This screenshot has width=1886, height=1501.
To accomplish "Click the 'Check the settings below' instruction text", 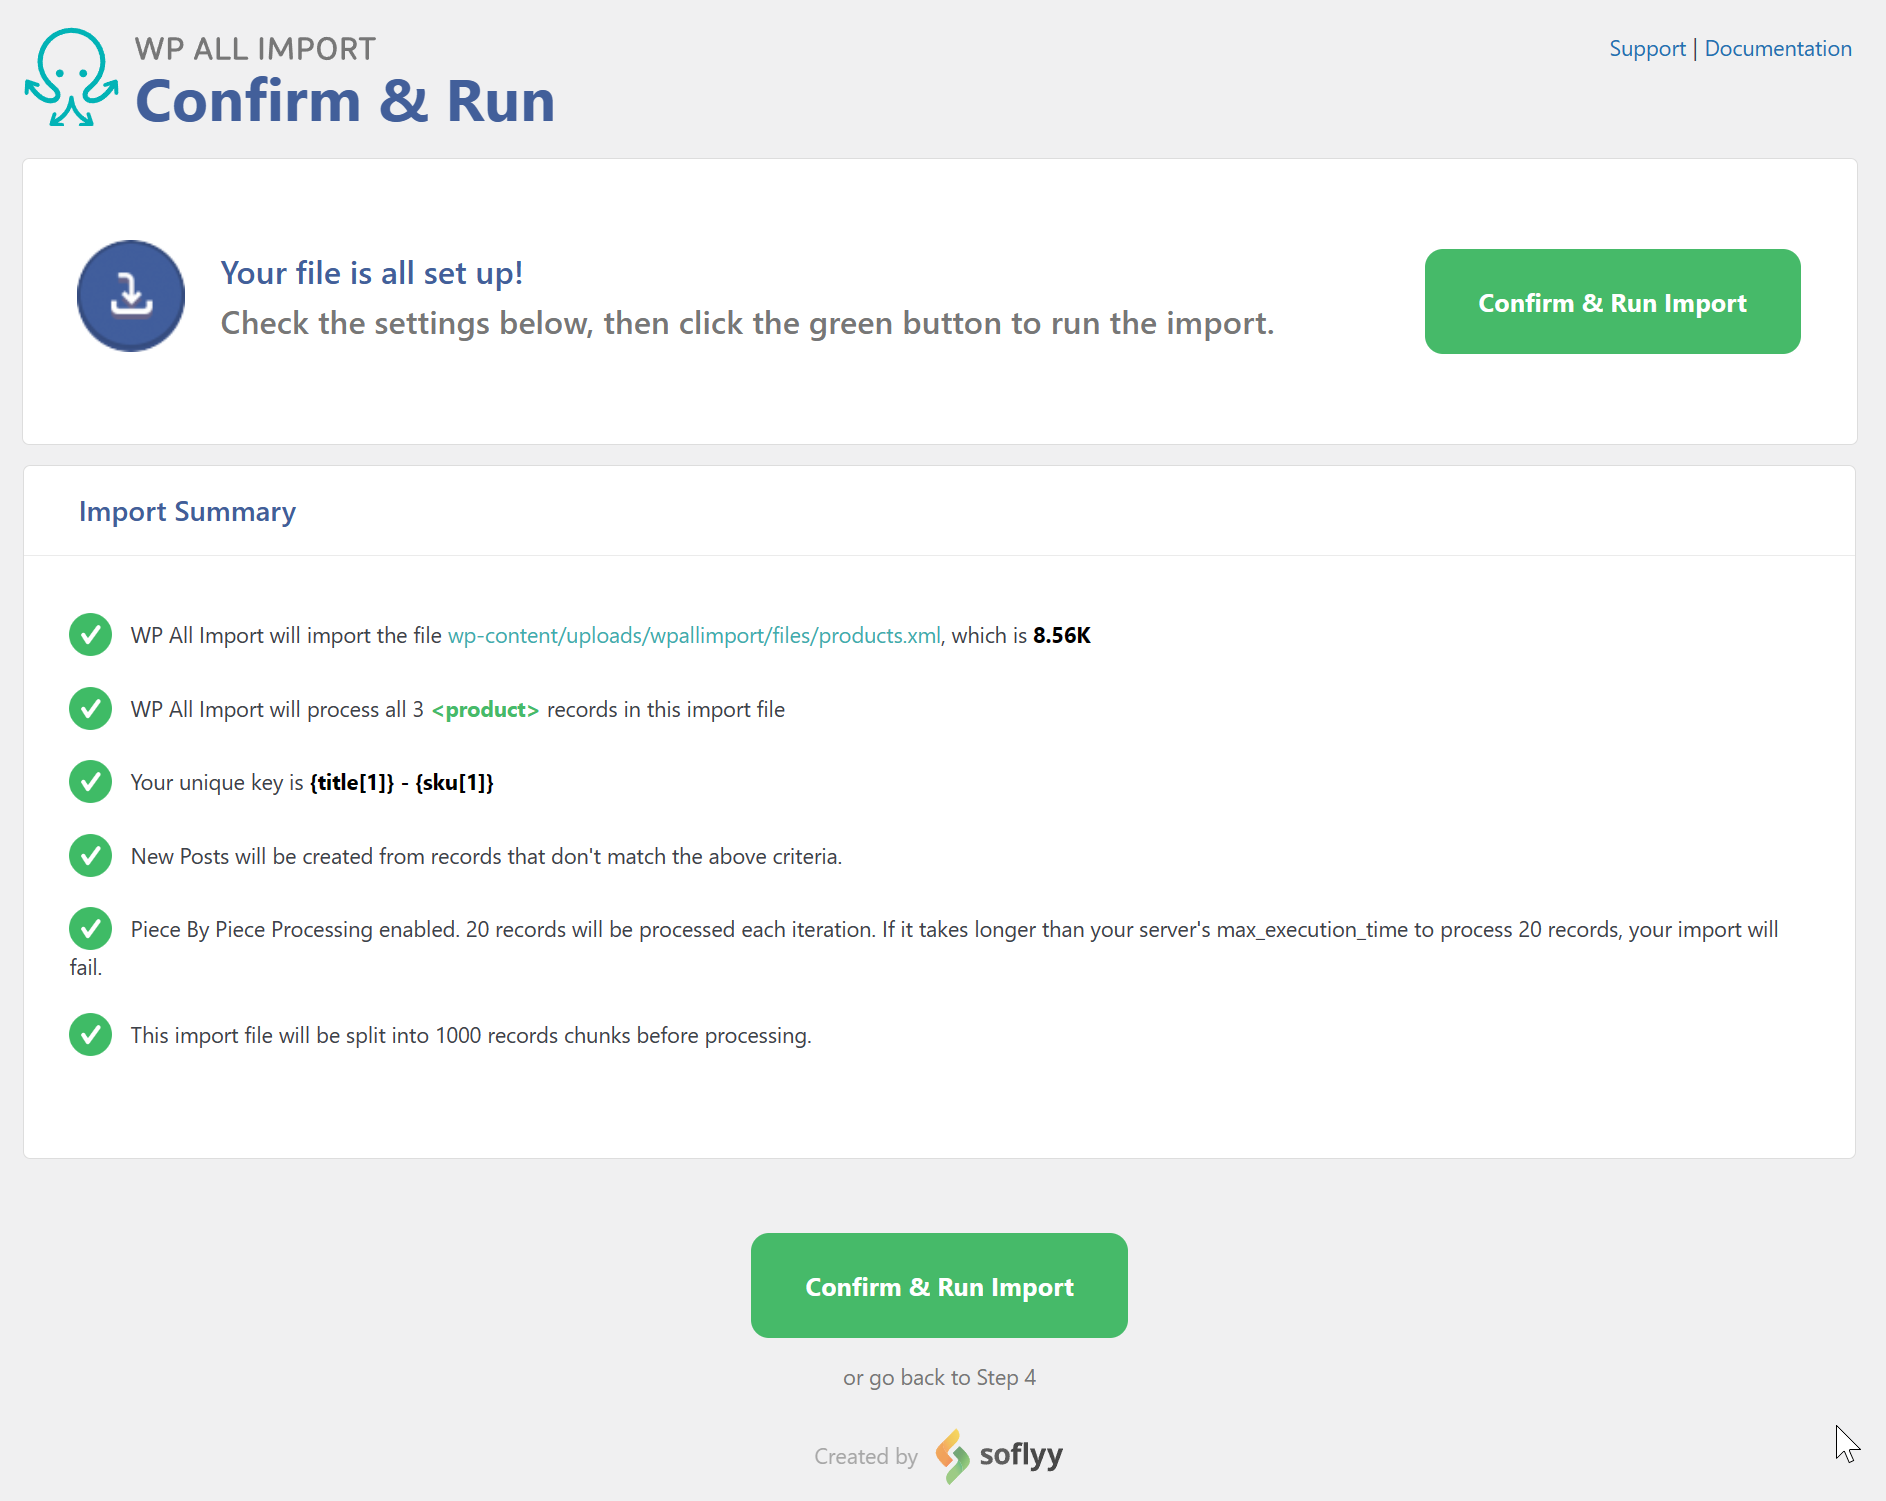I will click(x=747, y=323).
